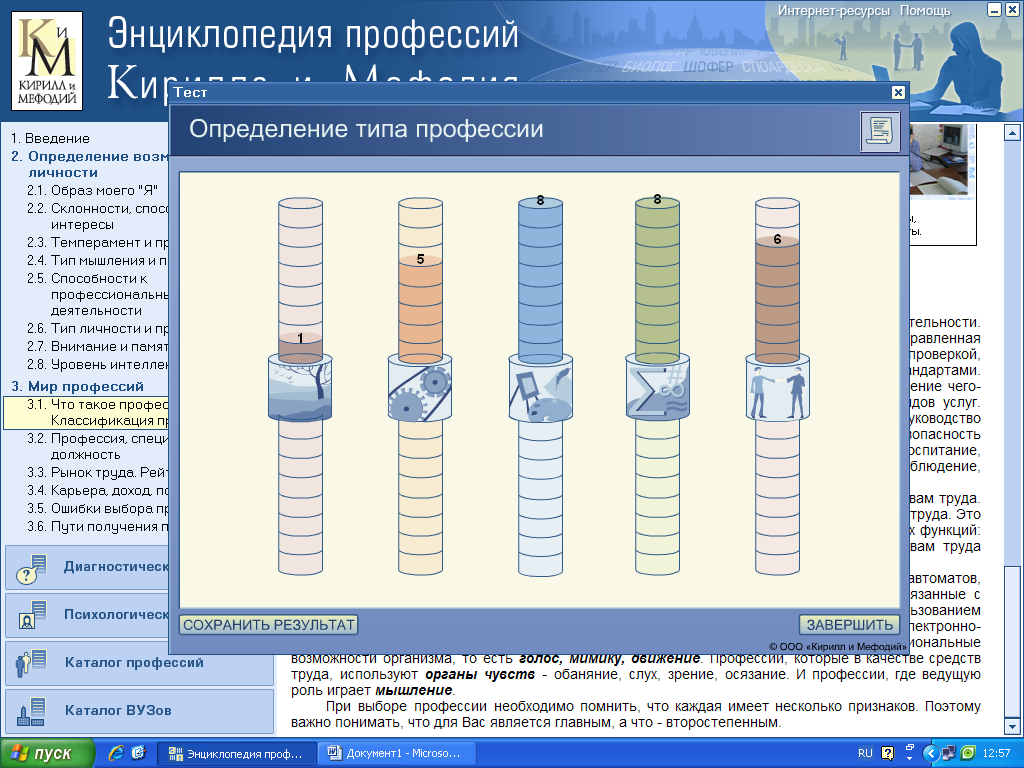Click the Diagnostic tests section icon
This screenshot has height=768, width=1024.
pos(31,568)
